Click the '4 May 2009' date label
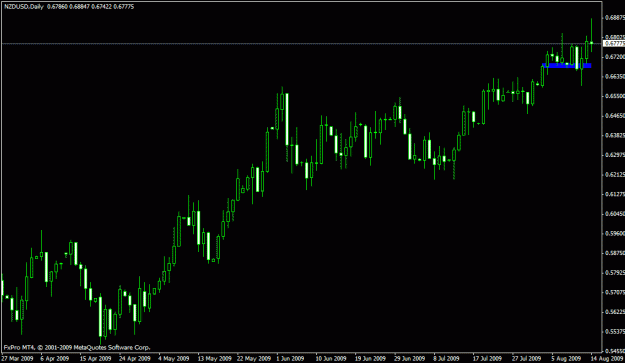 (173, 358)
